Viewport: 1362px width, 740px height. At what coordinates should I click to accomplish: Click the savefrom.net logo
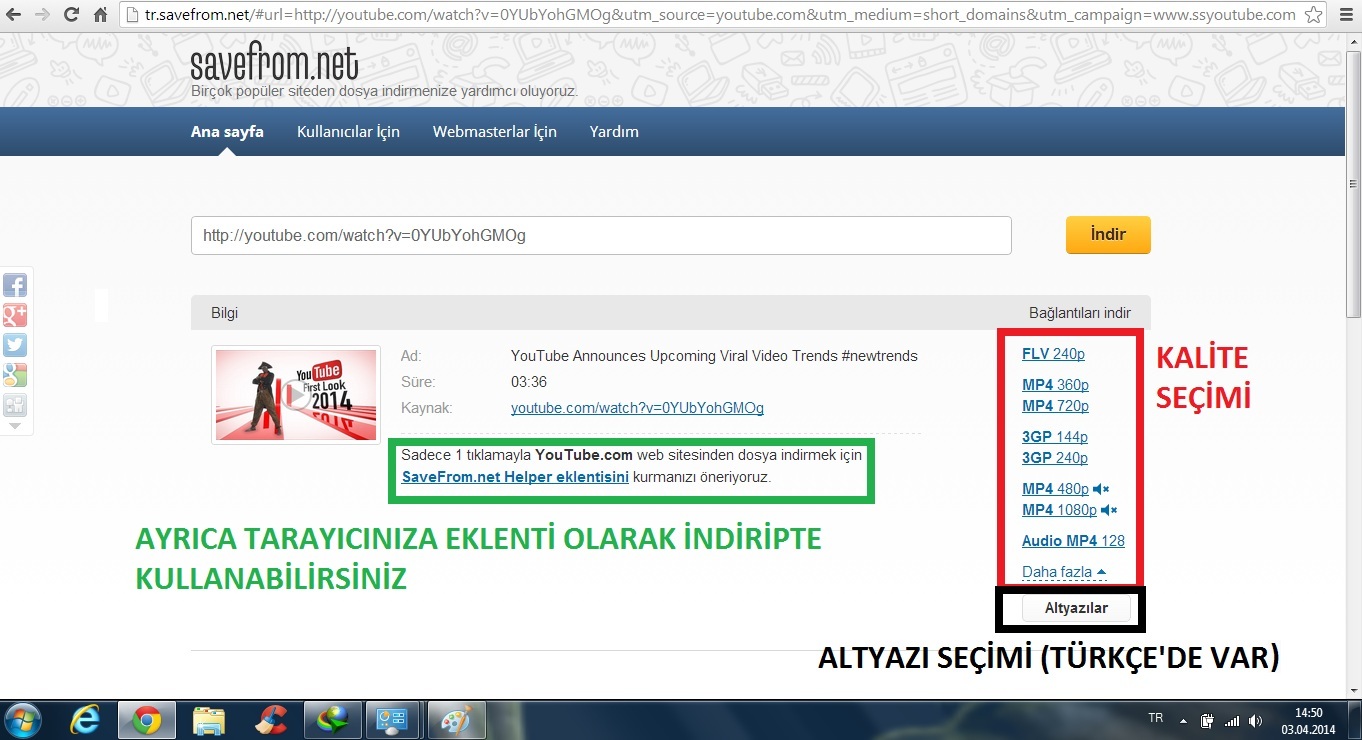click(x=274, y=65)
